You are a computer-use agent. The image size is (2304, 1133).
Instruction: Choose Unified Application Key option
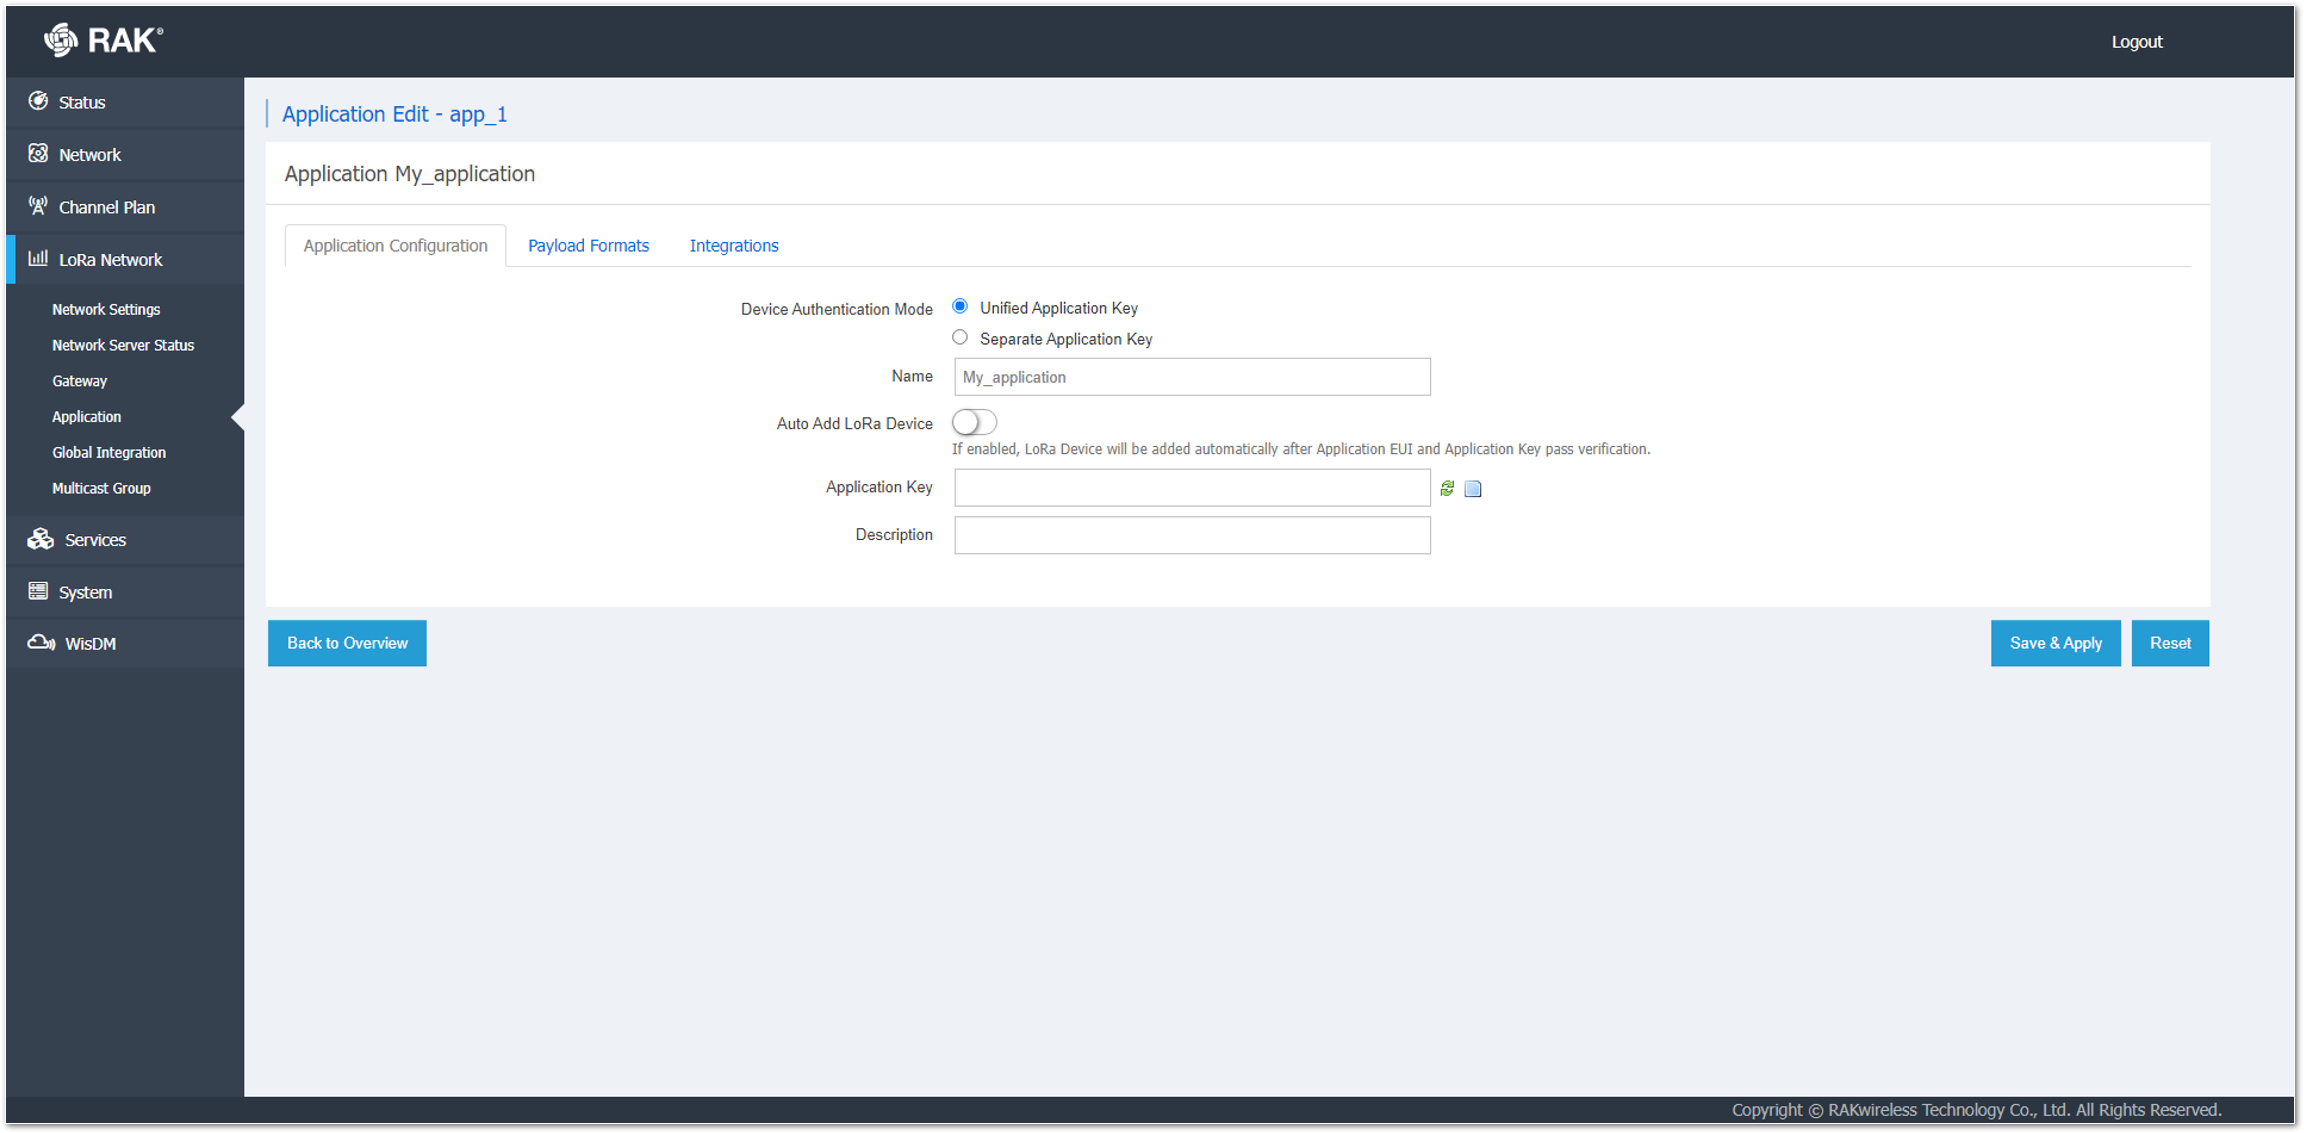pos(959,307)
